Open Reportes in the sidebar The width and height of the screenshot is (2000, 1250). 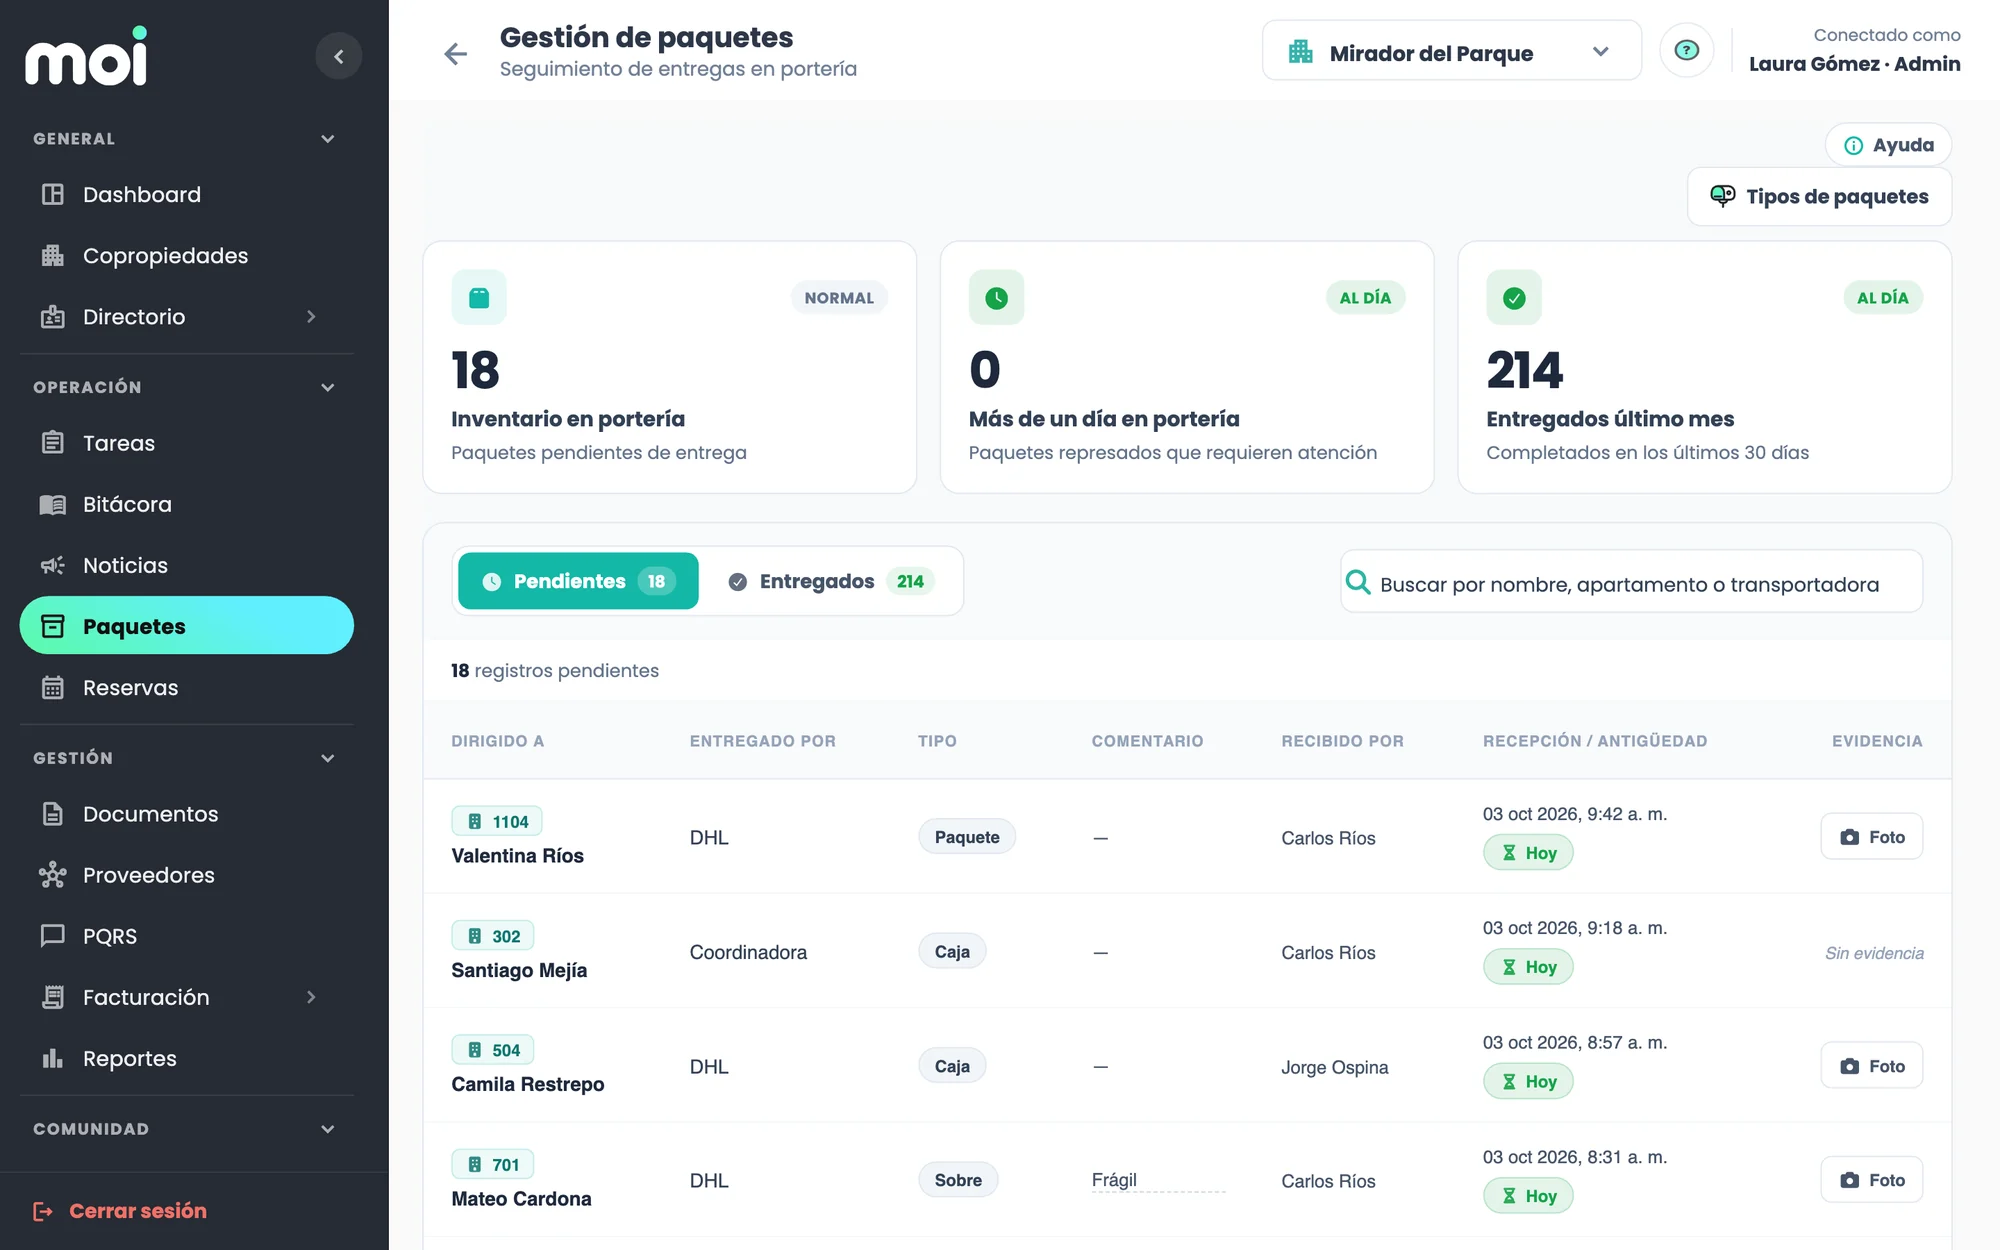[x=187, y=1058]
